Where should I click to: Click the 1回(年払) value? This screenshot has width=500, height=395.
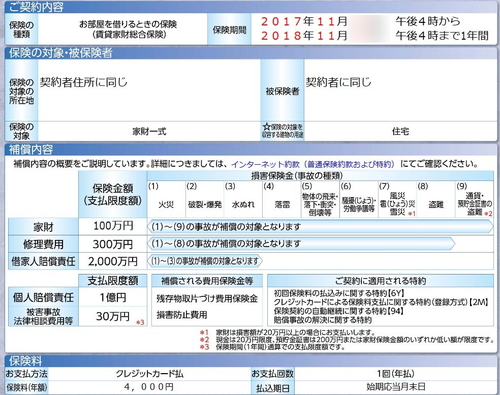point(396,374)
